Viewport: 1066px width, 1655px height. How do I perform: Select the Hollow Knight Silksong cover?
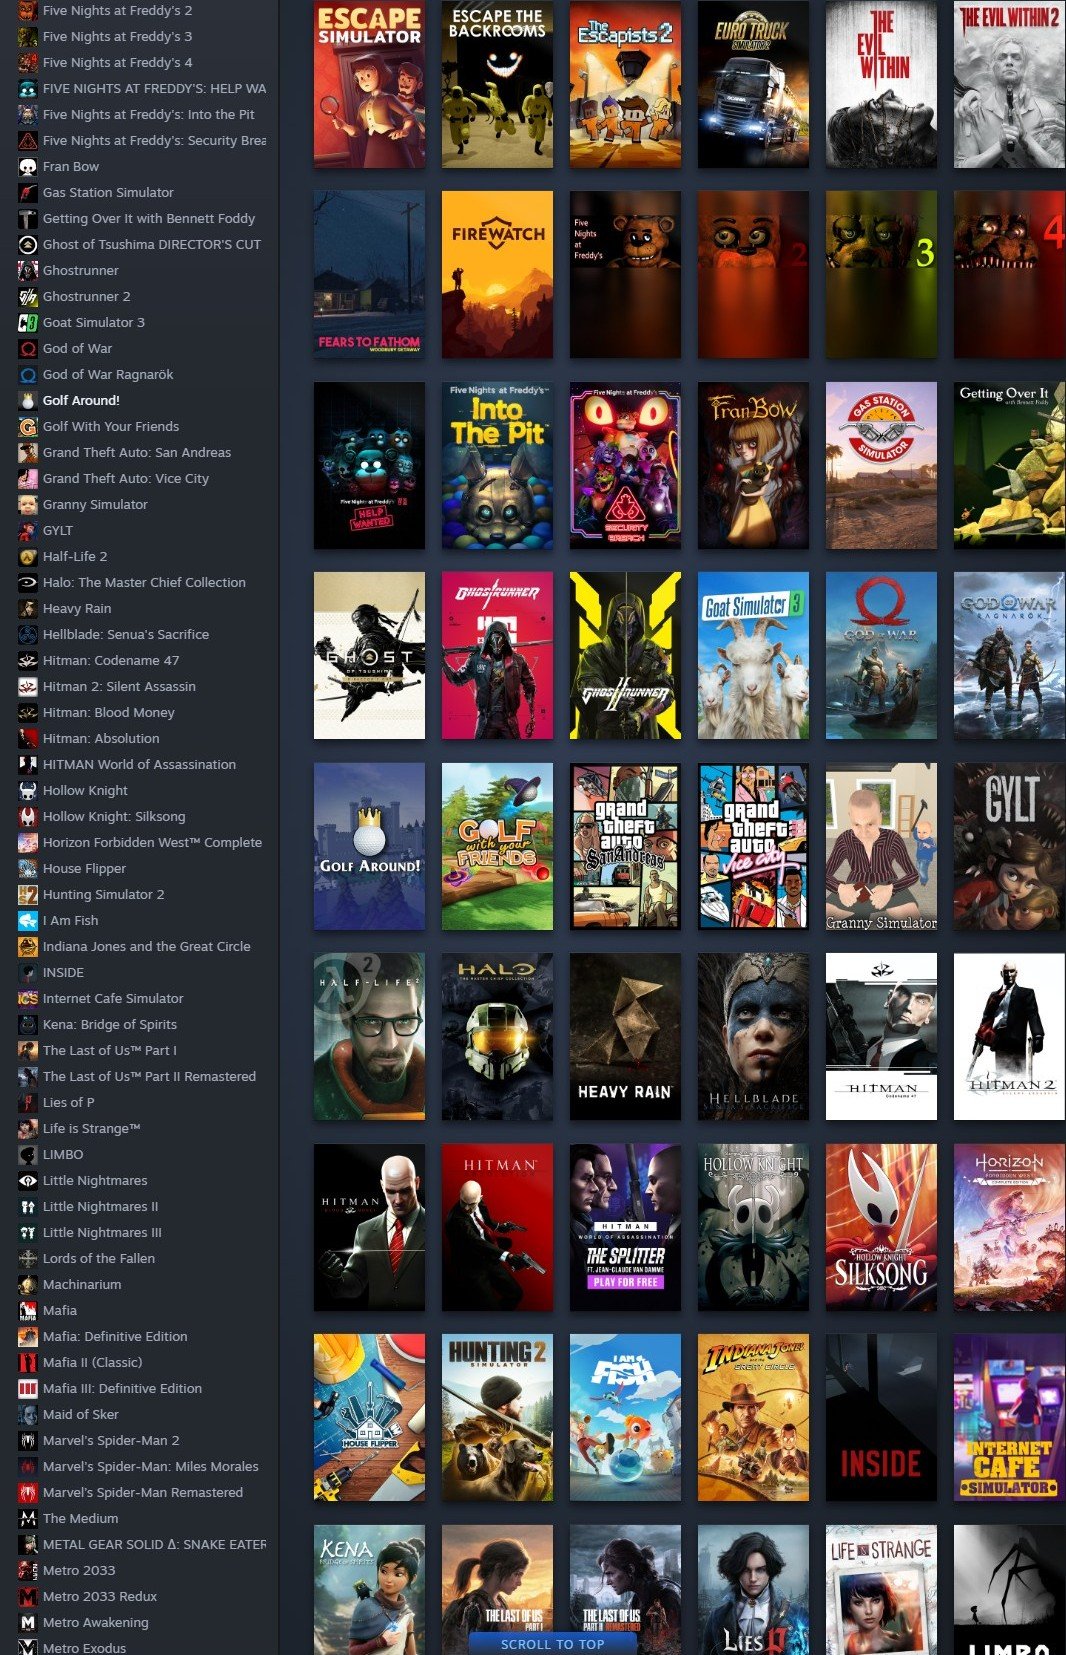[881, 1227]
